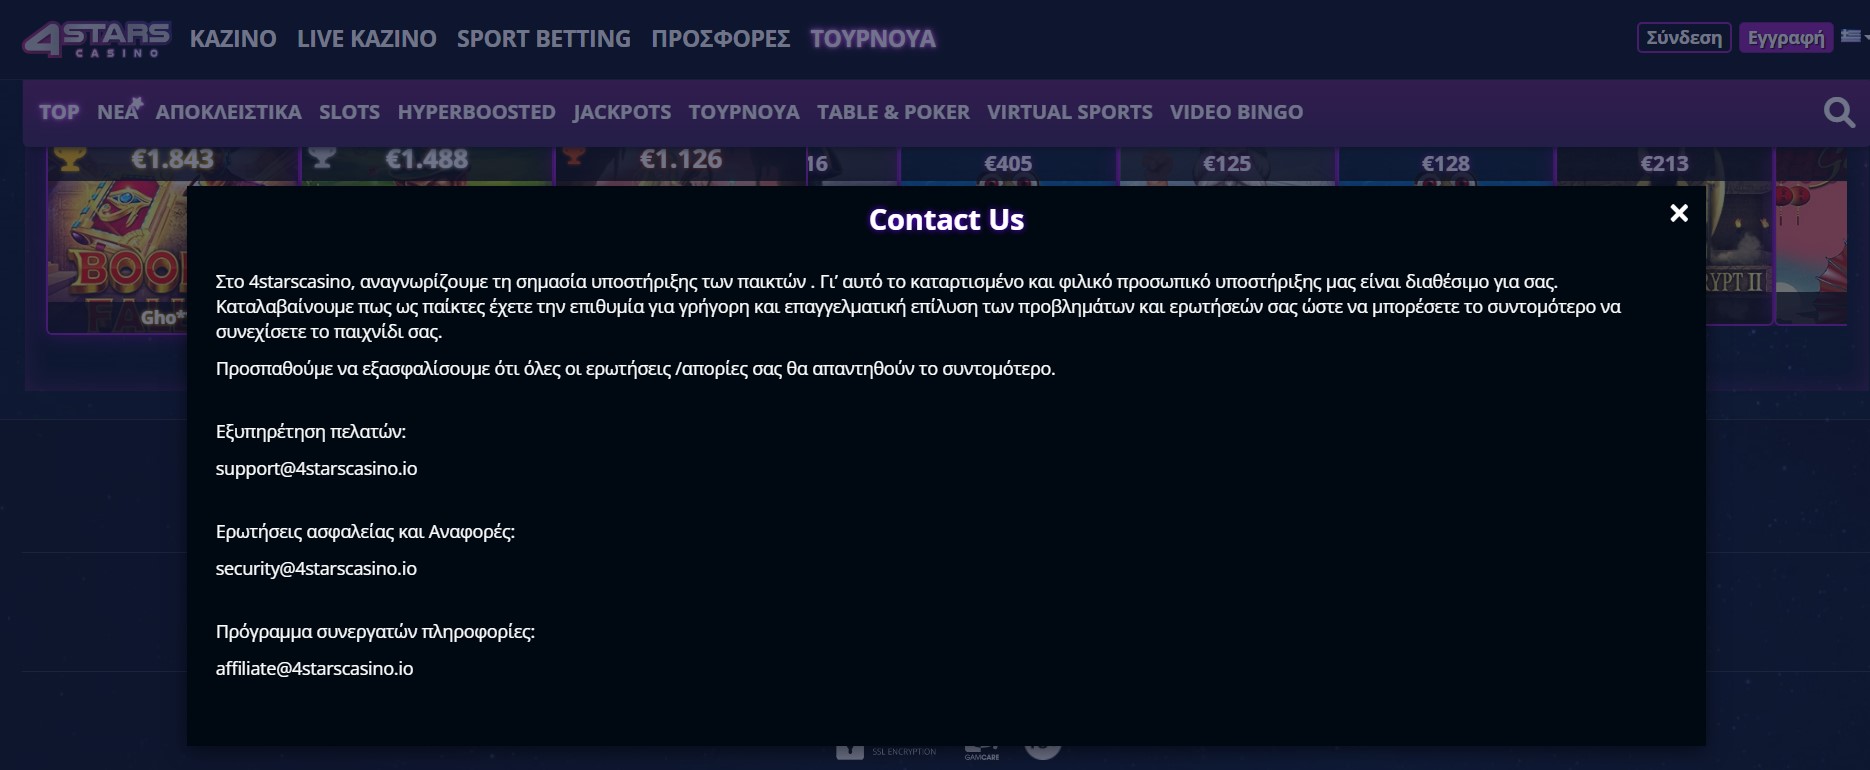Select the TOP games tab
Screen dimensions: 1870x770
point(59,112)
